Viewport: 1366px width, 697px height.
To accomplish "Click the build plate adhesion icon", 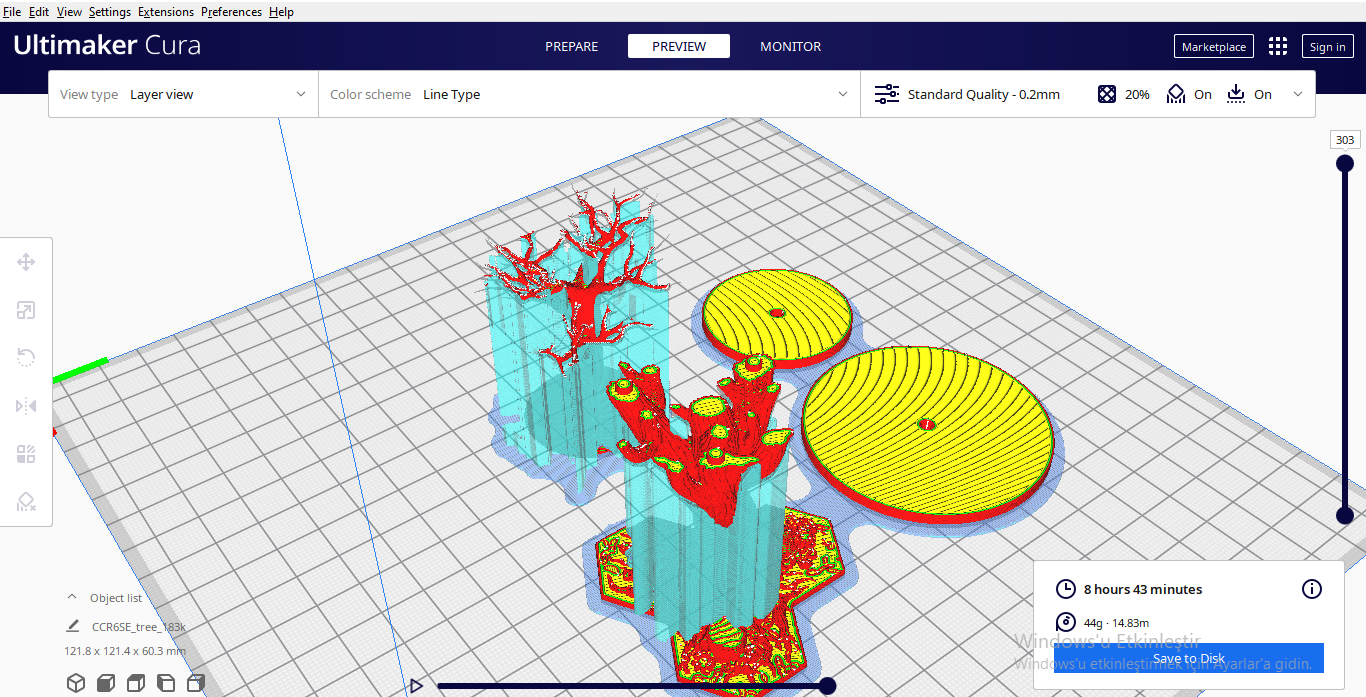I will coord(1235,93).
